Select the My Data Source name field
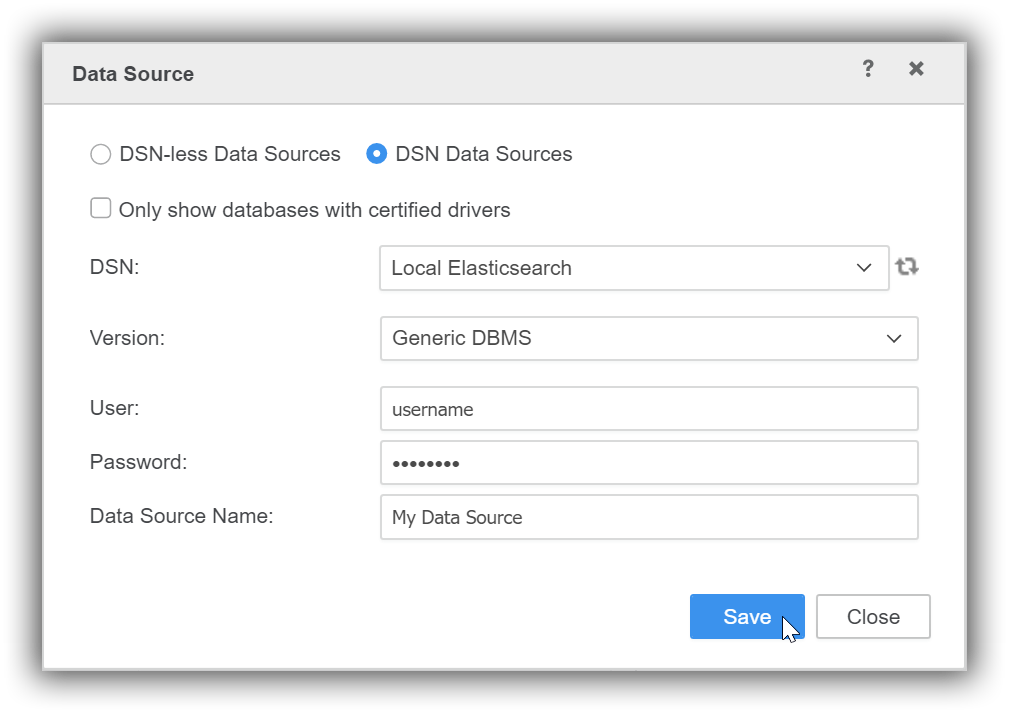1009x713 pixels. (x=649, y=517)
